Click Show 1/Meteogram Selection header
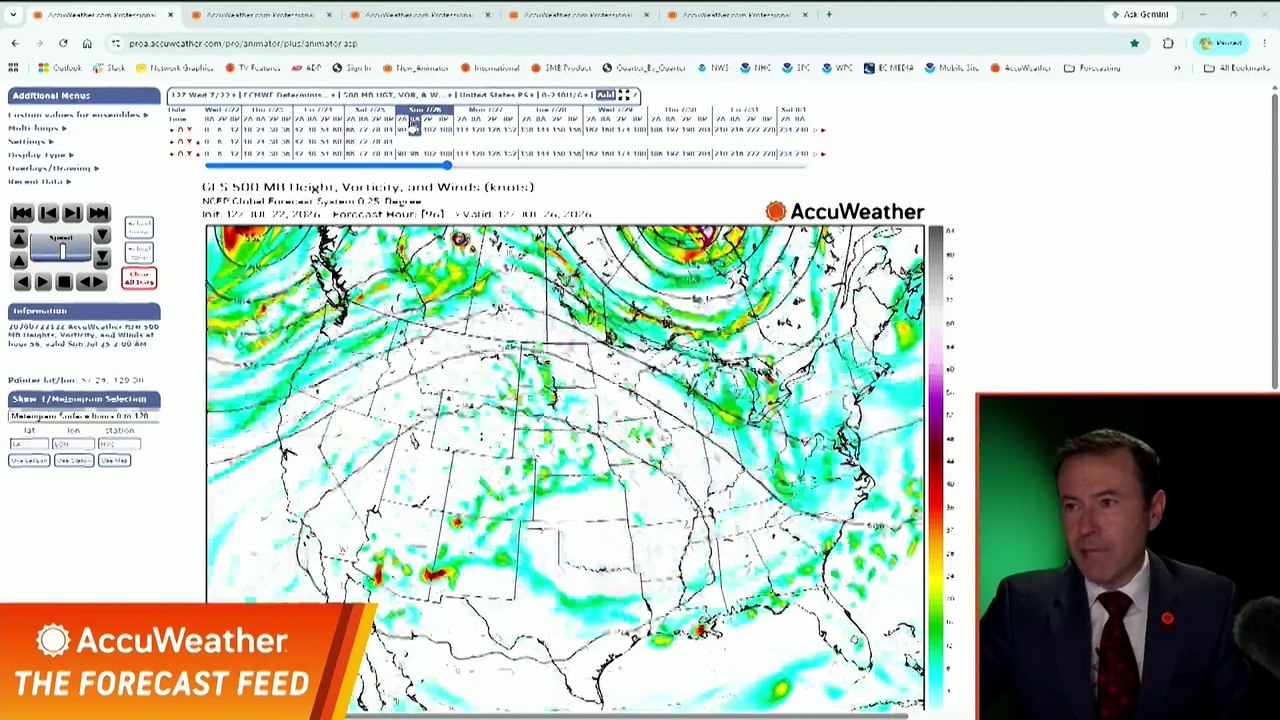 84,399
